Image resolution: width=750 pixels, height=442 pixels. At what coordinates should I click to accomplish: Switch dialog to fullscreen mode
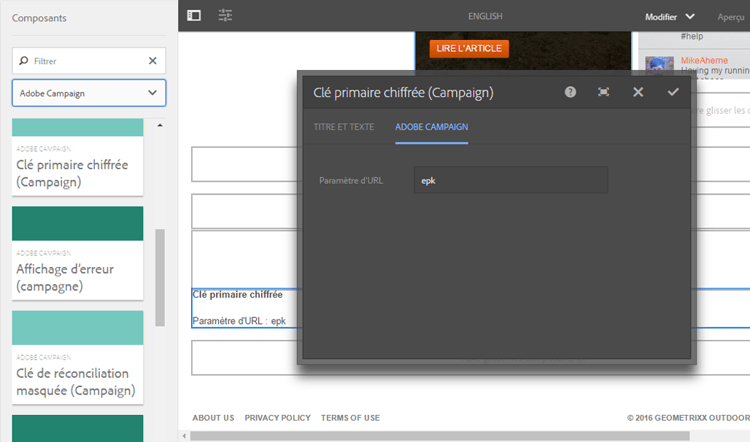click(x=604, y=92)
